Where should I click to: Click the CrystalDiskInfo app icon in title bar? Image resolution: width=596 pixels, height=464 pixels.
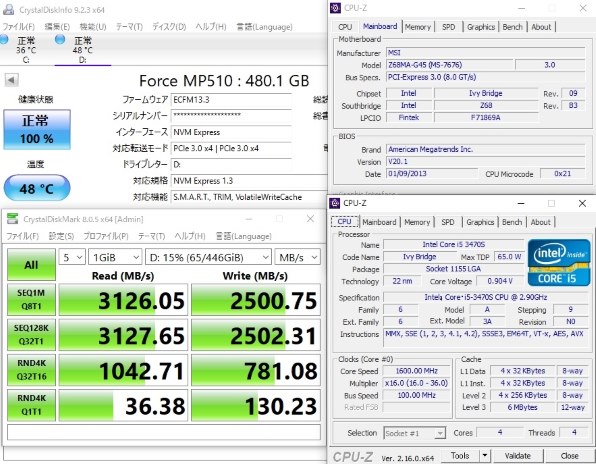click(x=8, y=10)
